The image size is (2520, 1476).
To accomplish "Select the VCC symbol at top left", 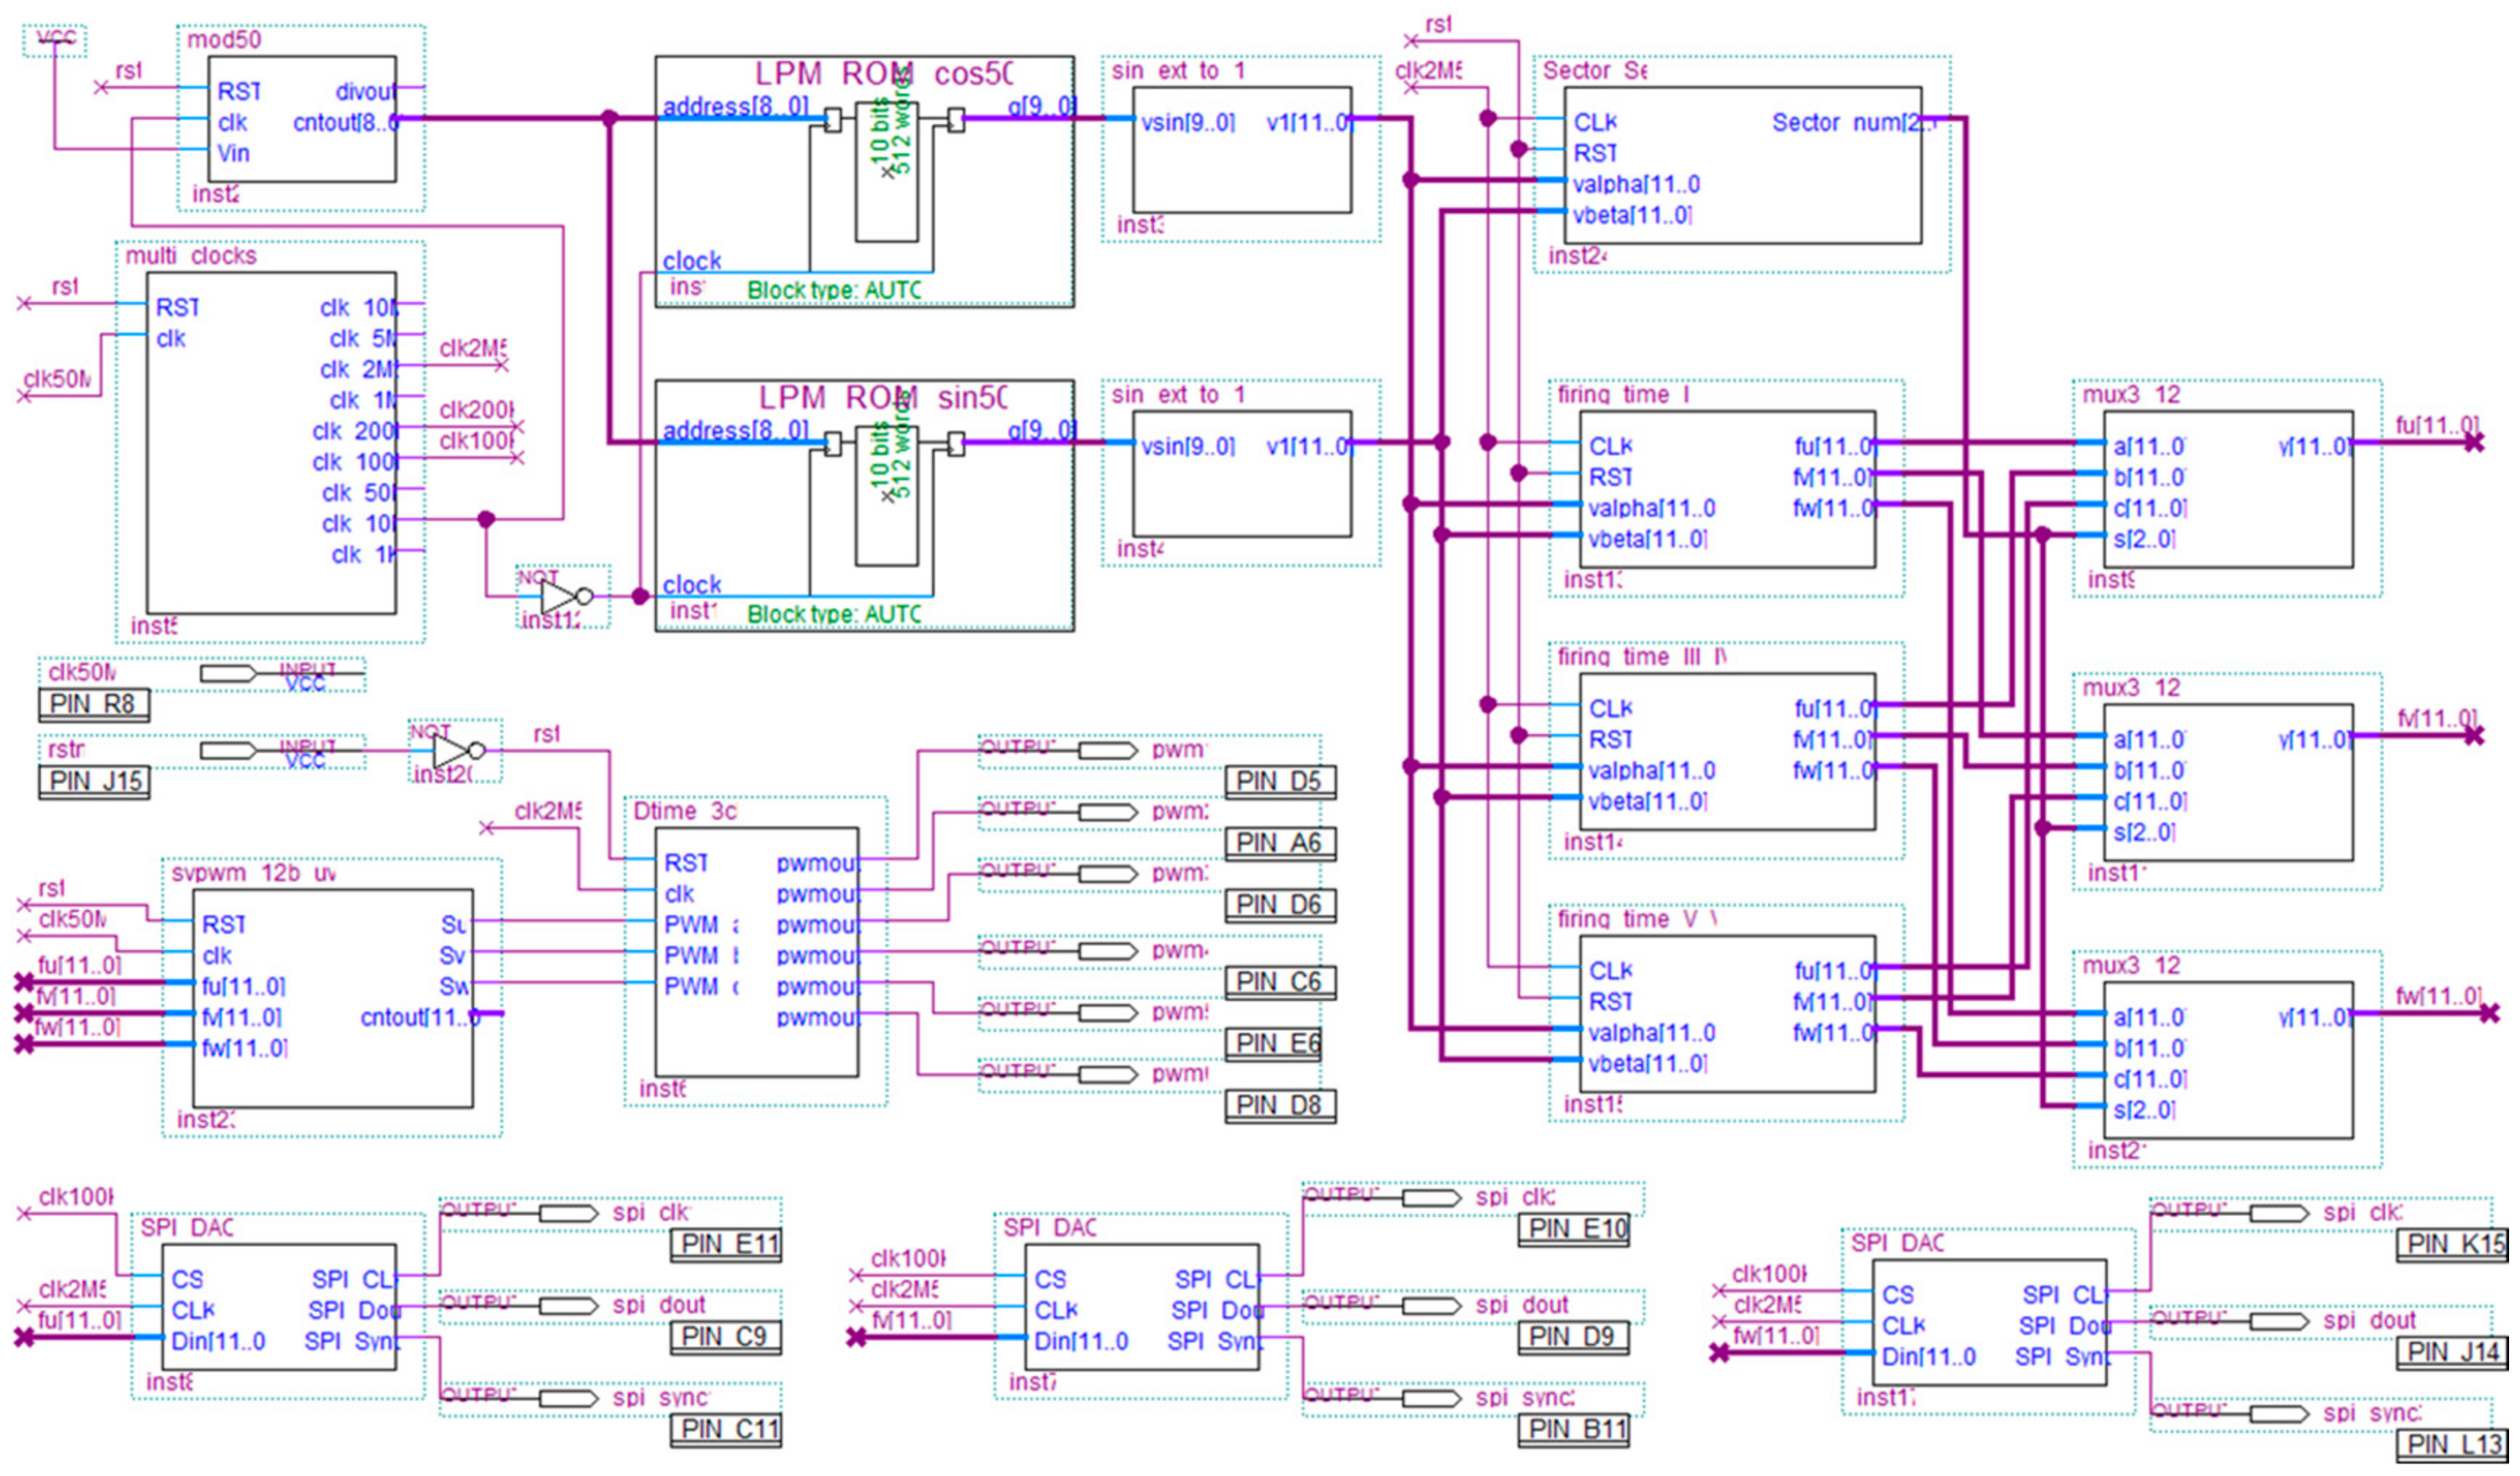I will coord(55,40).
